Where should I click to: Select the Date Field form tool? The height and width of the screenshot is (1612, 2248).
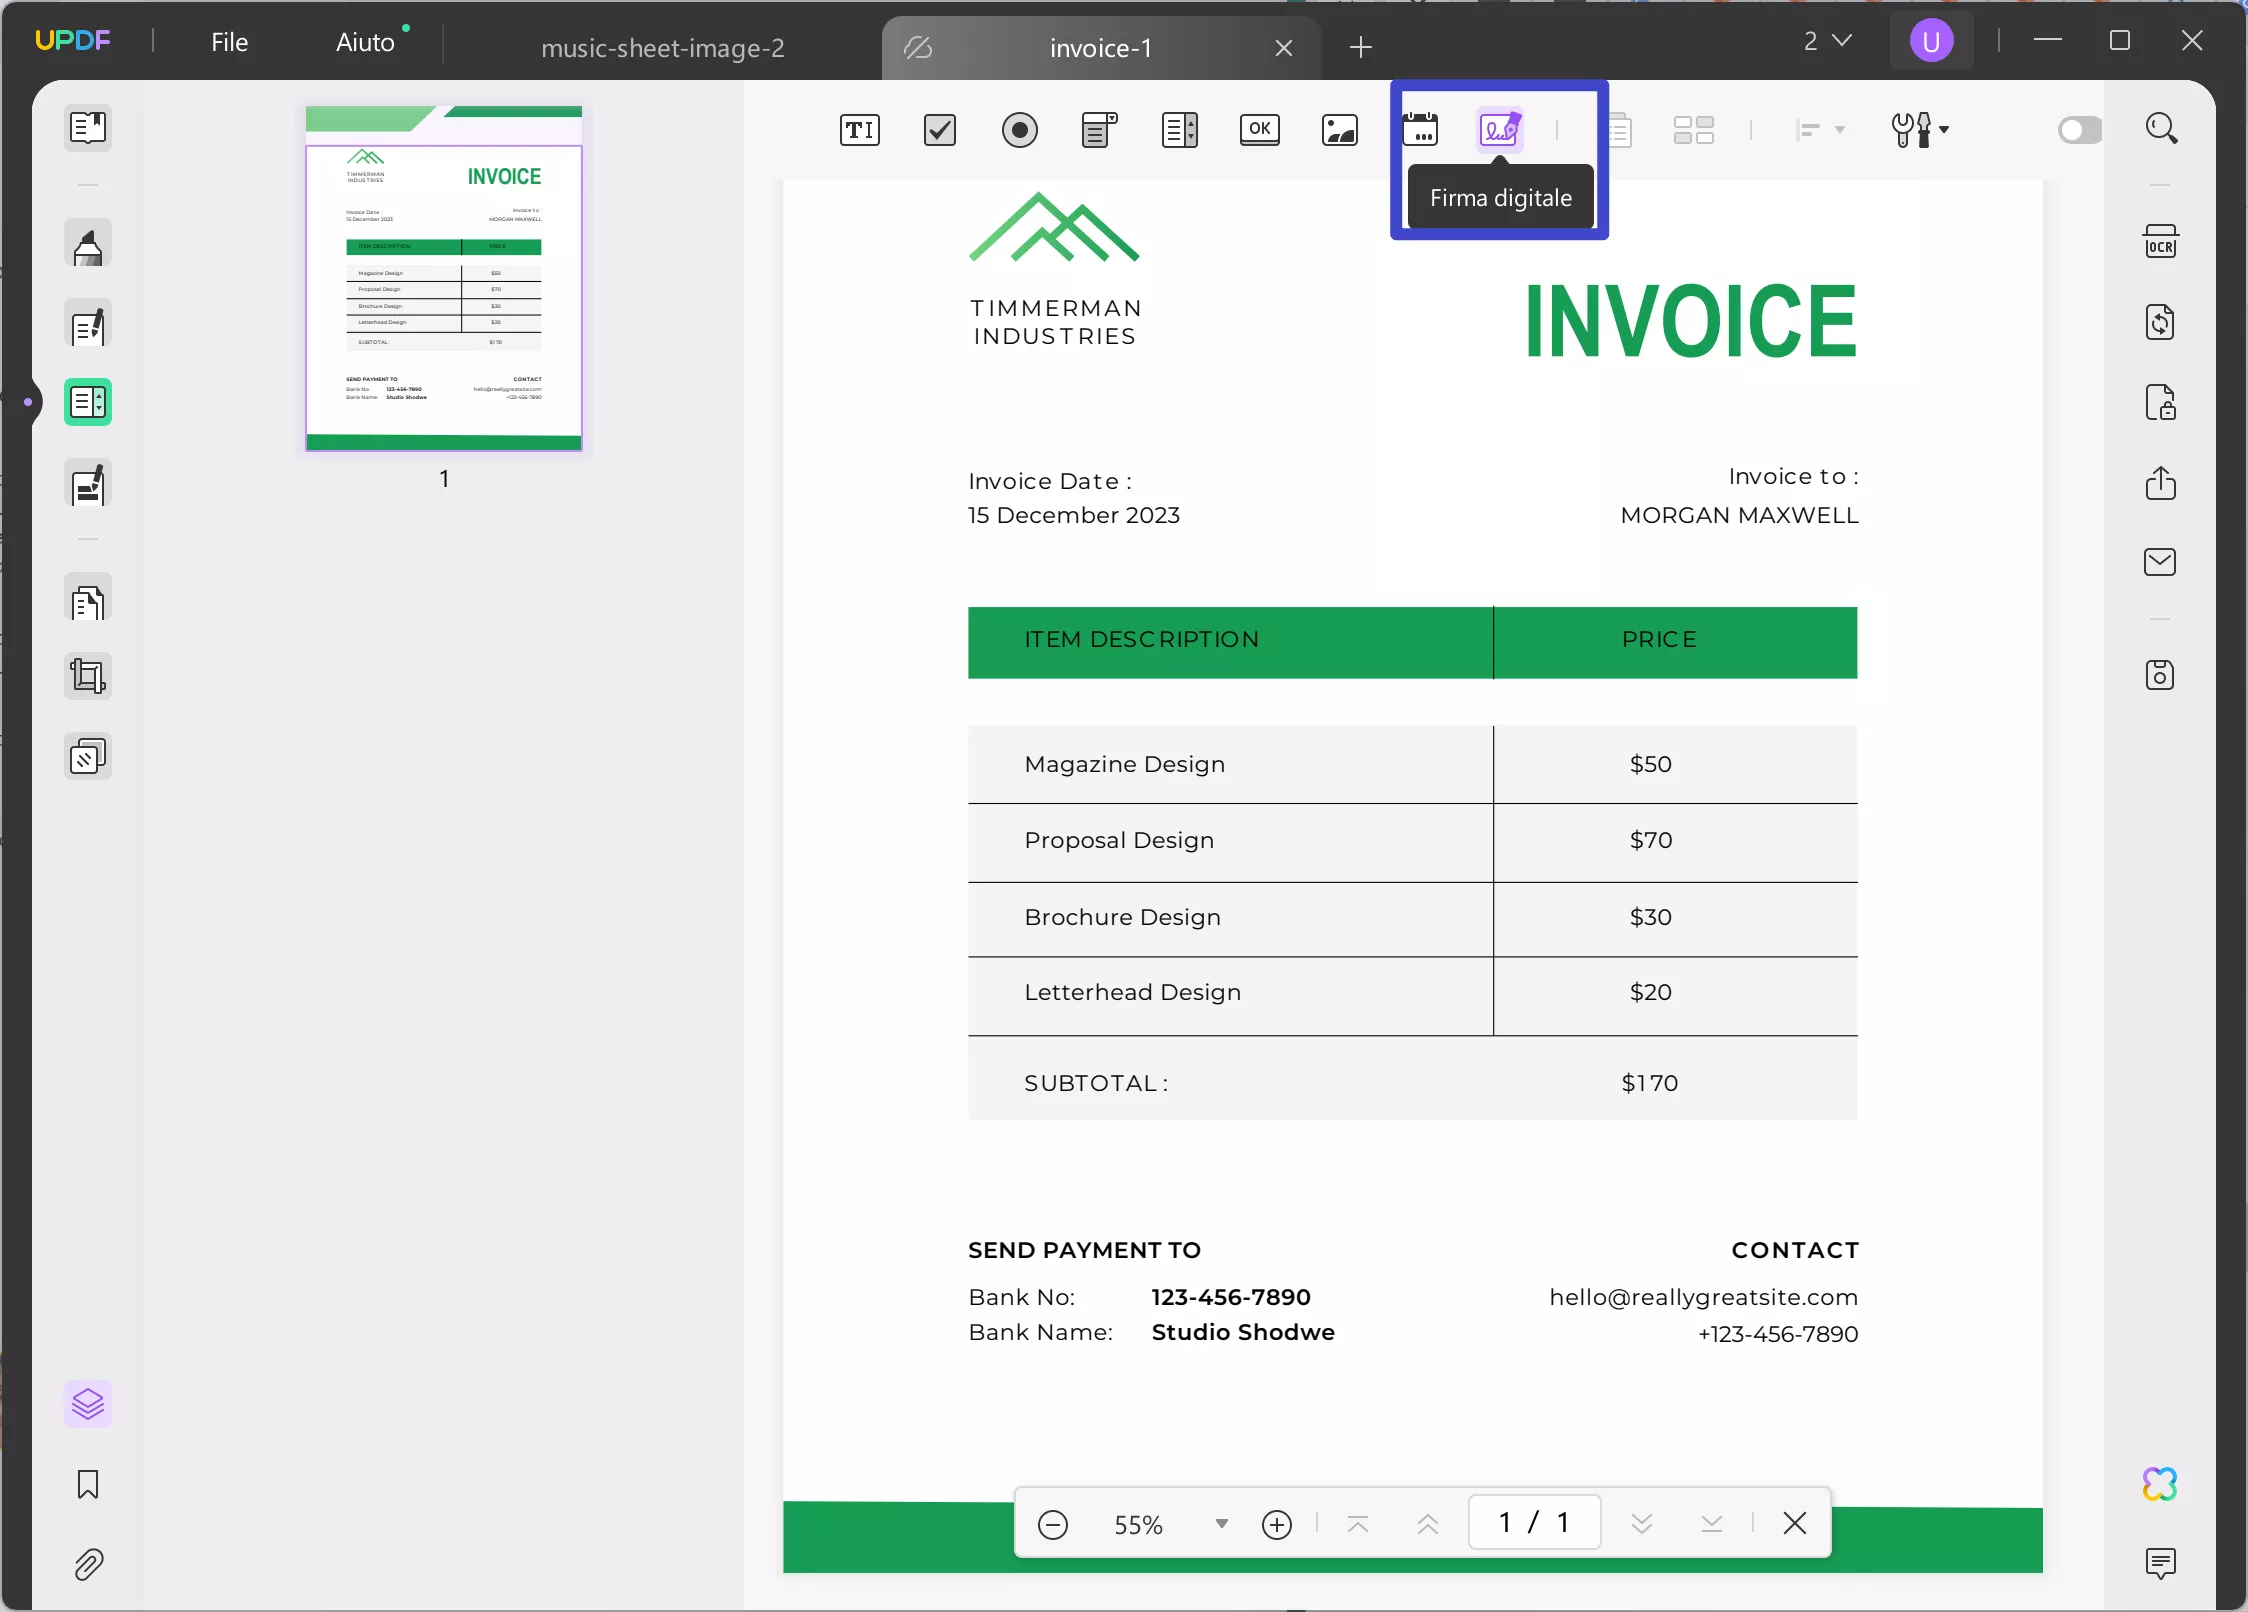coord(1420,130)
